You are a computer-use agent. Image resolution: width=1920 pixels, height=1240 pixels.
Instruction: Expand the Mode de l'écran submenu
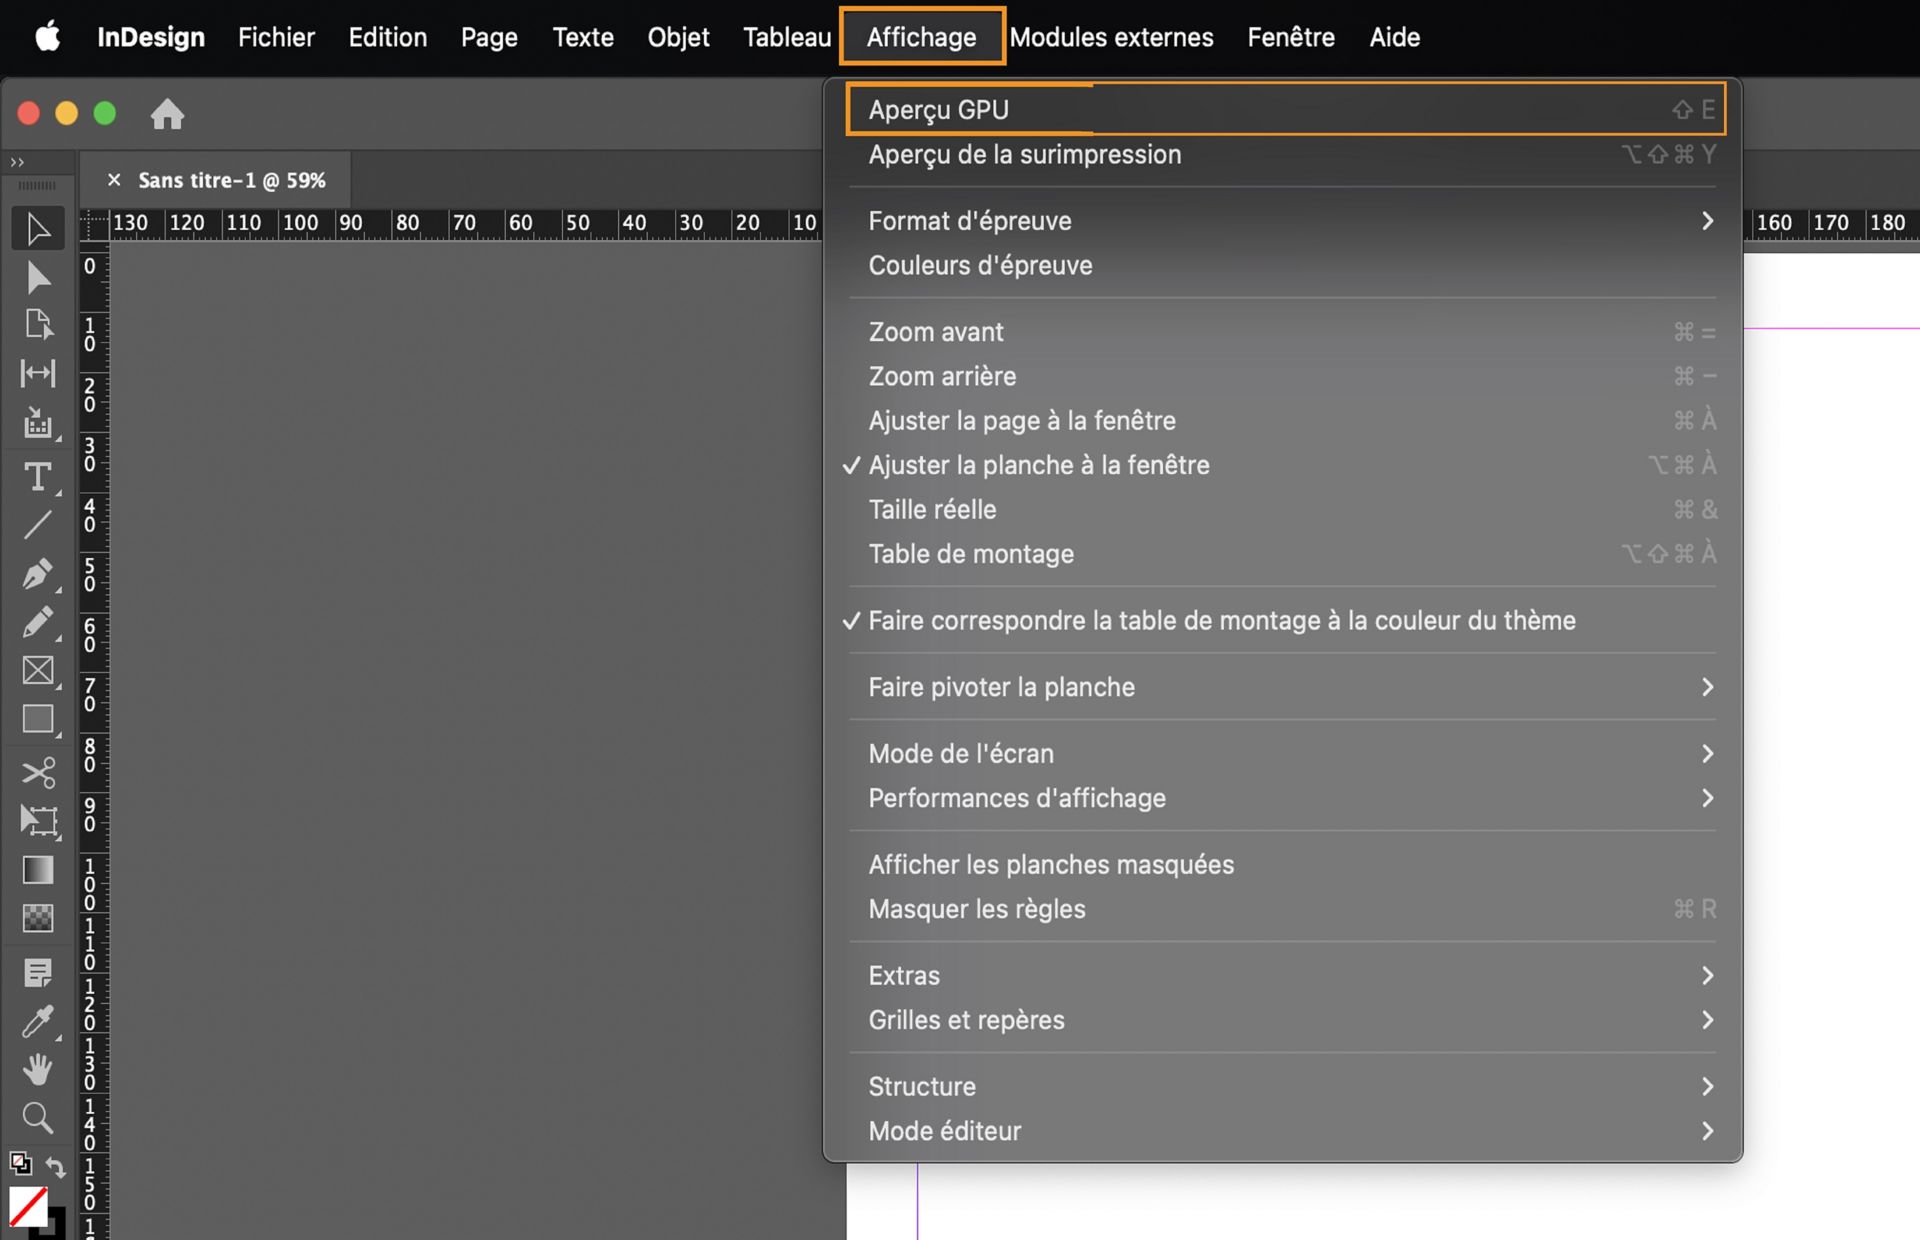[960, 753]
